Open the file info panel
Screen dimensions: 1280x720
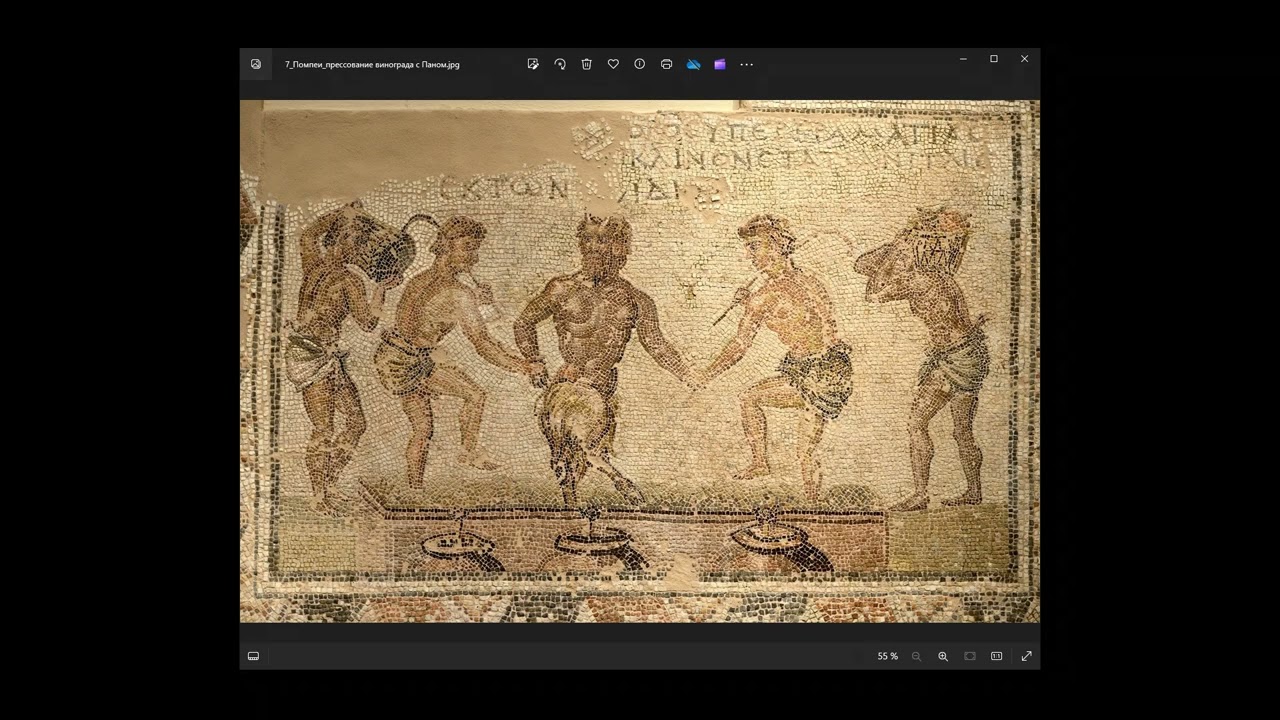tap(640, 64)
